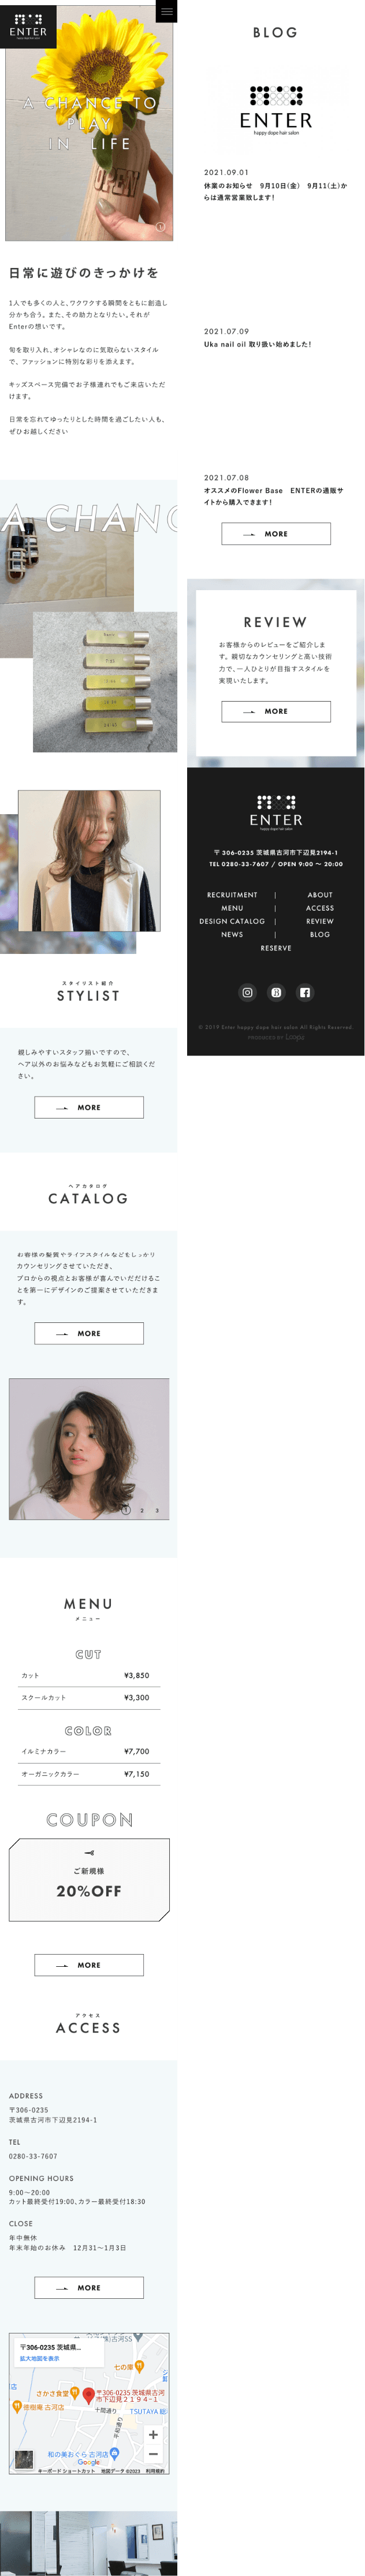The image size is (365, 2576).
Task: Select catalog slide indicator 2
Action: coord(142,1510)
